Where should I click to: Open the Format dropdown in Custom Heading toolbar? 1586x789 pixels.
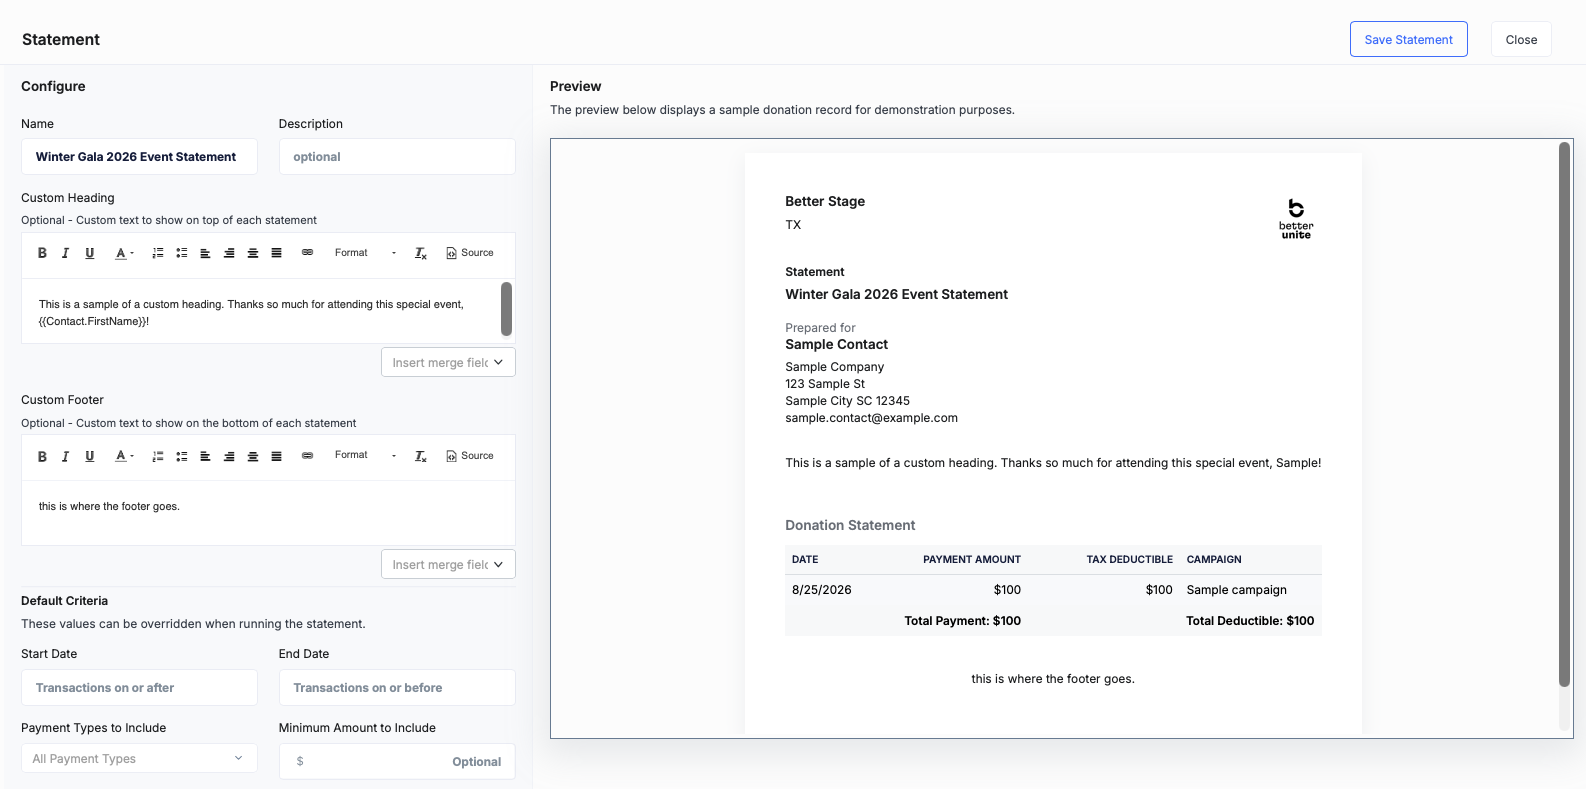pos(365,253)
